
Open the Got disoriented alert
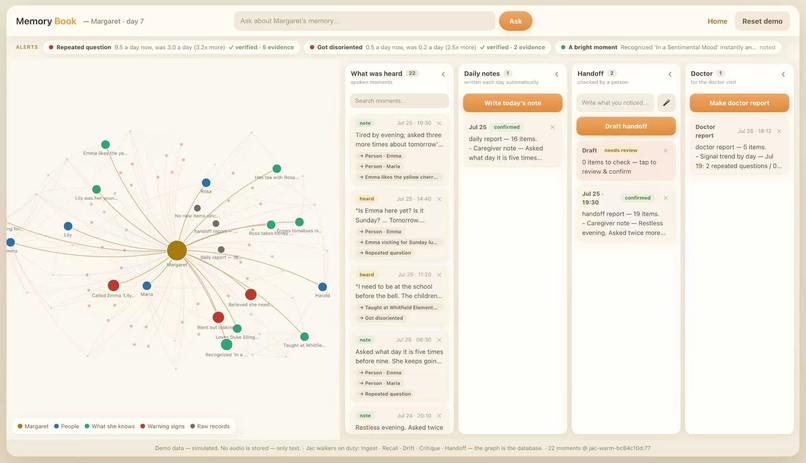(427, 47)
